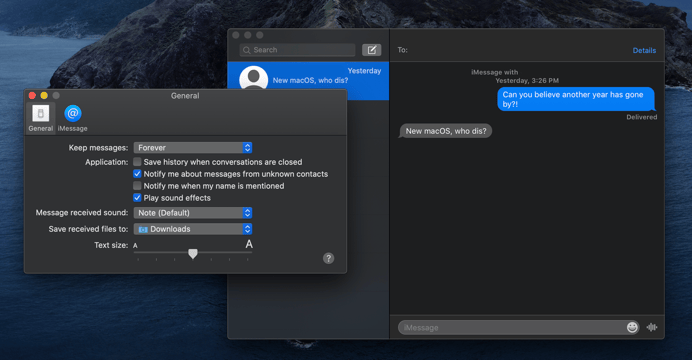Click the contact avatar in conversation list
692x360 pixels.
click(253, 78)
